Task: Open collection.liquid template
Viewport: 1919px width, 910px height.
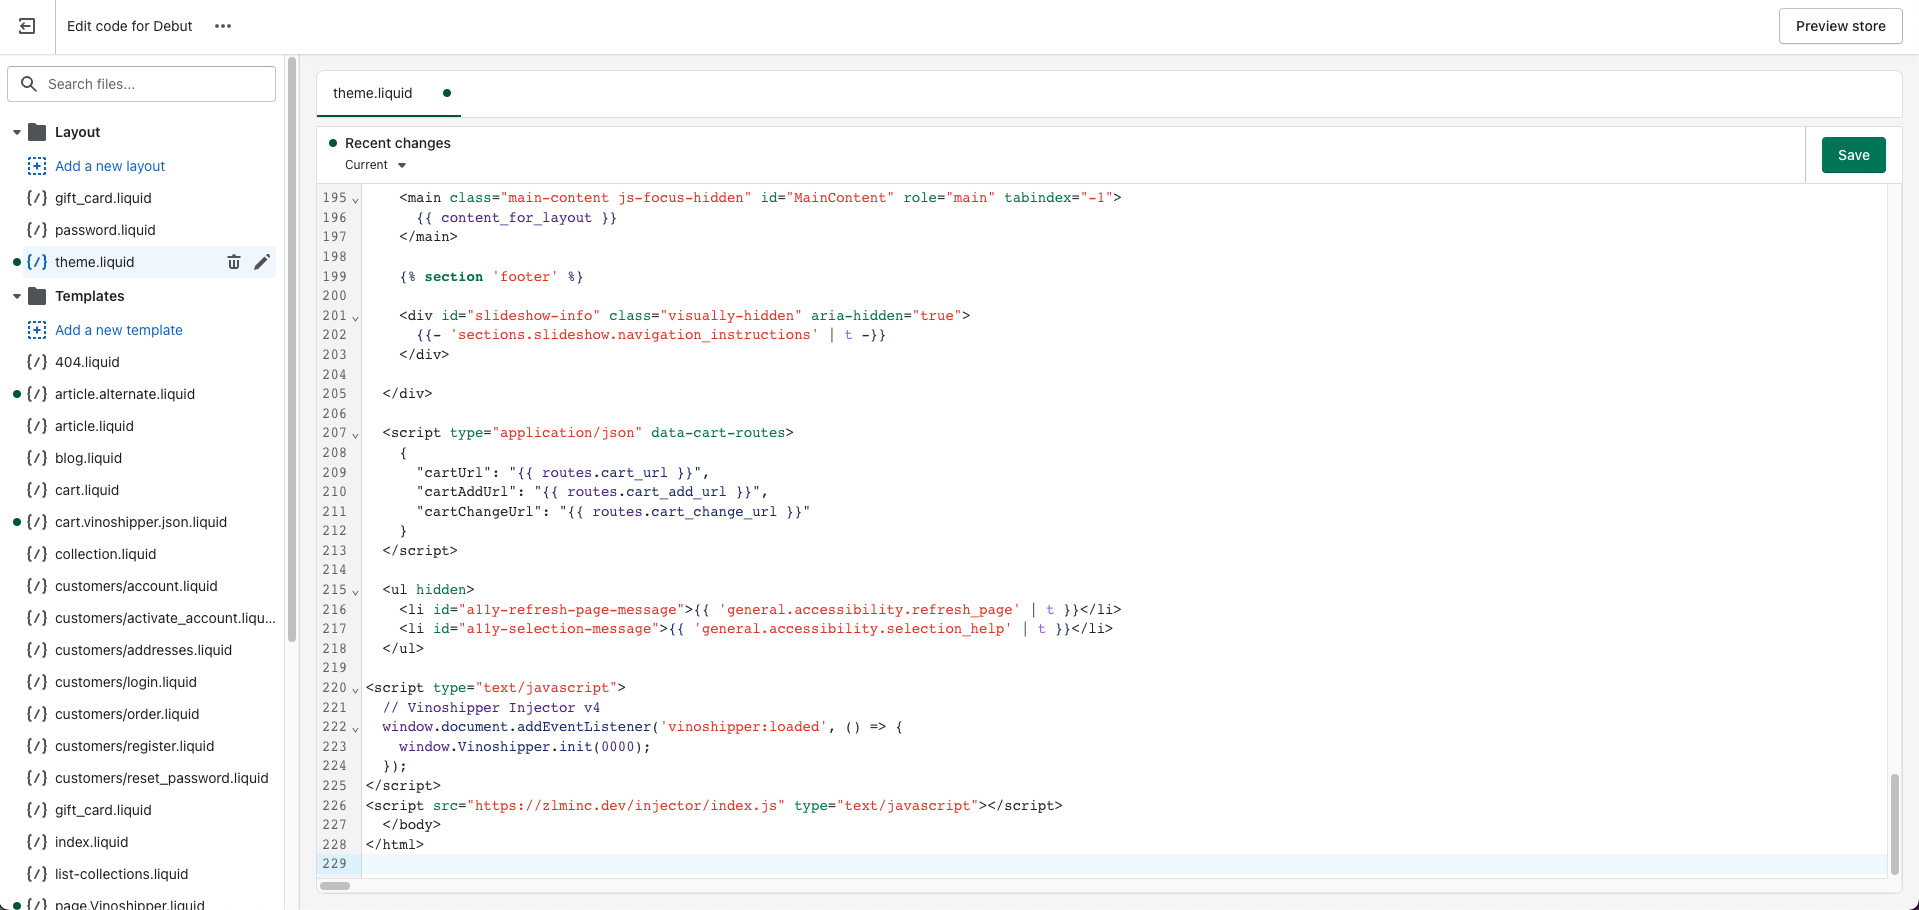Action: [105, 554]
